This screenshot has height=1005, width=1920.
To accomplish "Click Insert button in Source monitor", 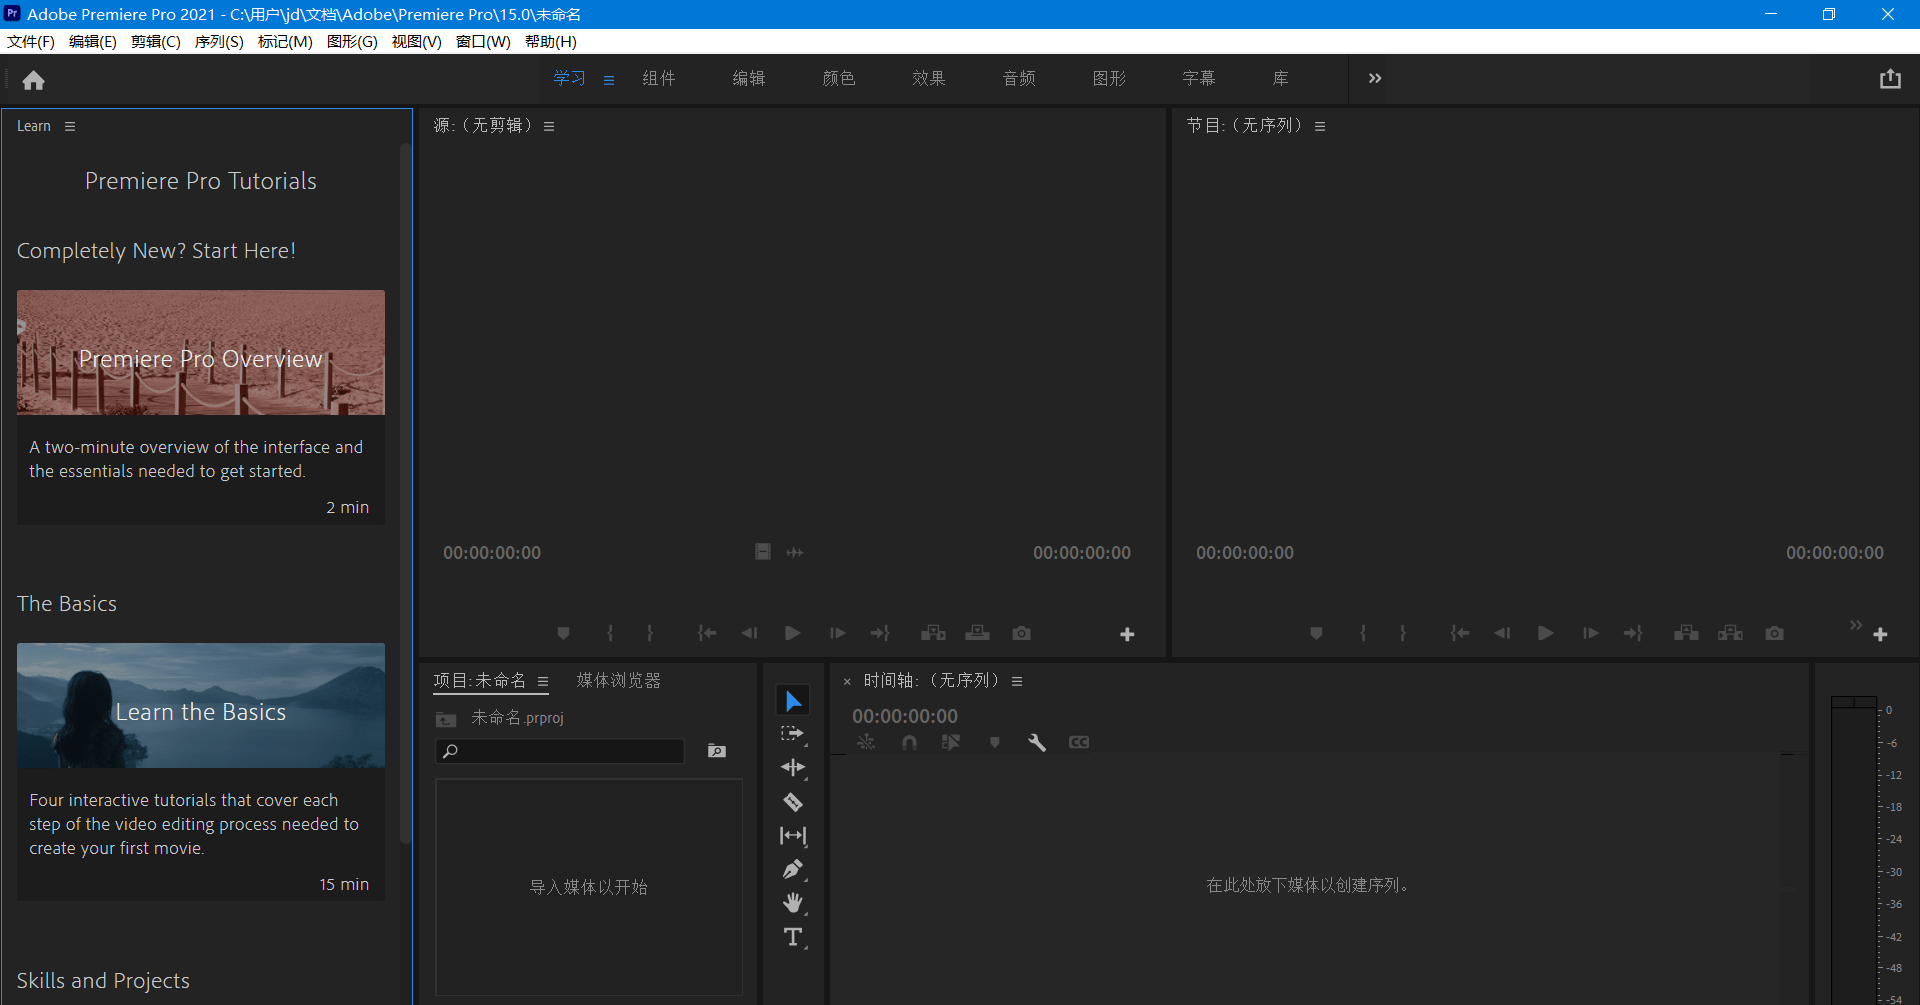I will tap(933, 633).
